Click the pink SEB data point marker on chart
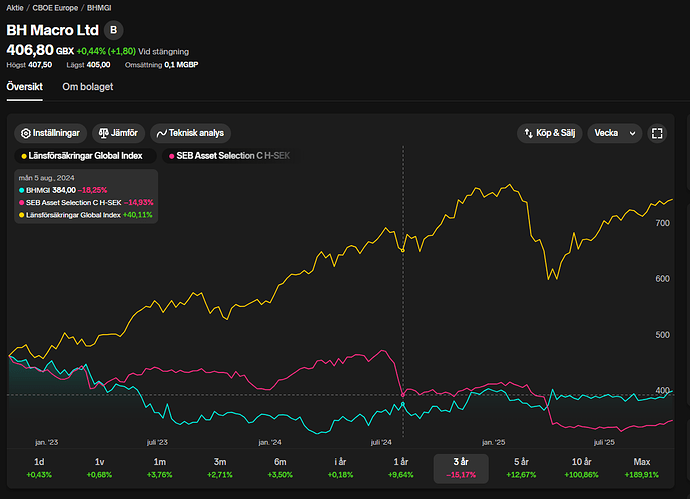This screenshot has width=690, height=499. pos(402,395)
